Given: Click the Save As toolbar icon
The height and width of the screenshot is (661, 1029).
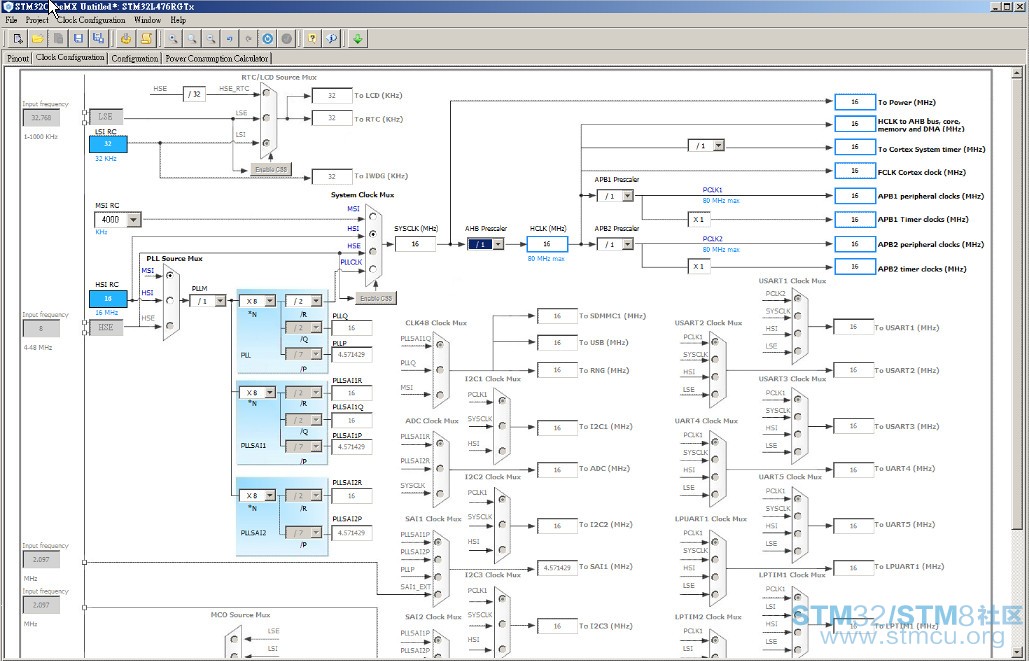Looking at the screenshot, I should [x=98, y=39].
